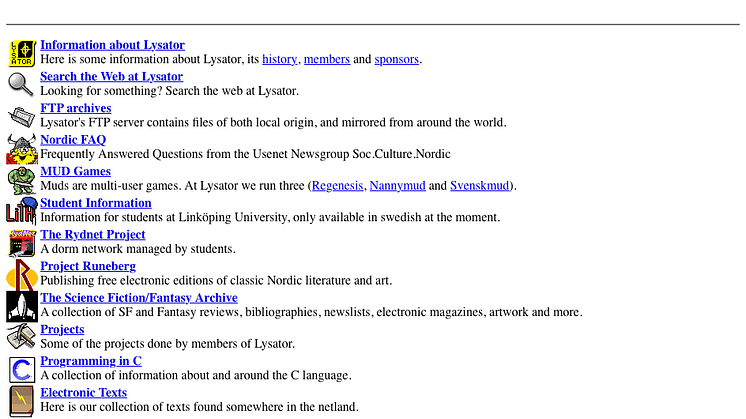Click text 'A collection of information about and around the C language.'

point(196,375)
